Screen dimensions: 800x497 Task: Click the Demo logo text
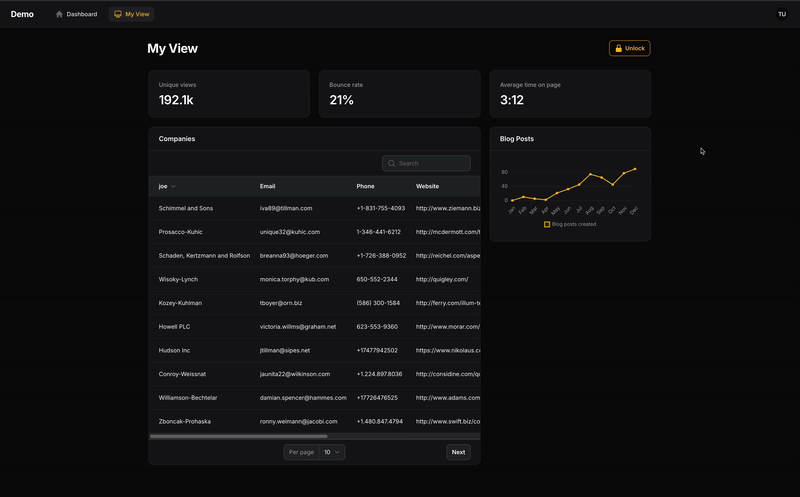(22, 14)
